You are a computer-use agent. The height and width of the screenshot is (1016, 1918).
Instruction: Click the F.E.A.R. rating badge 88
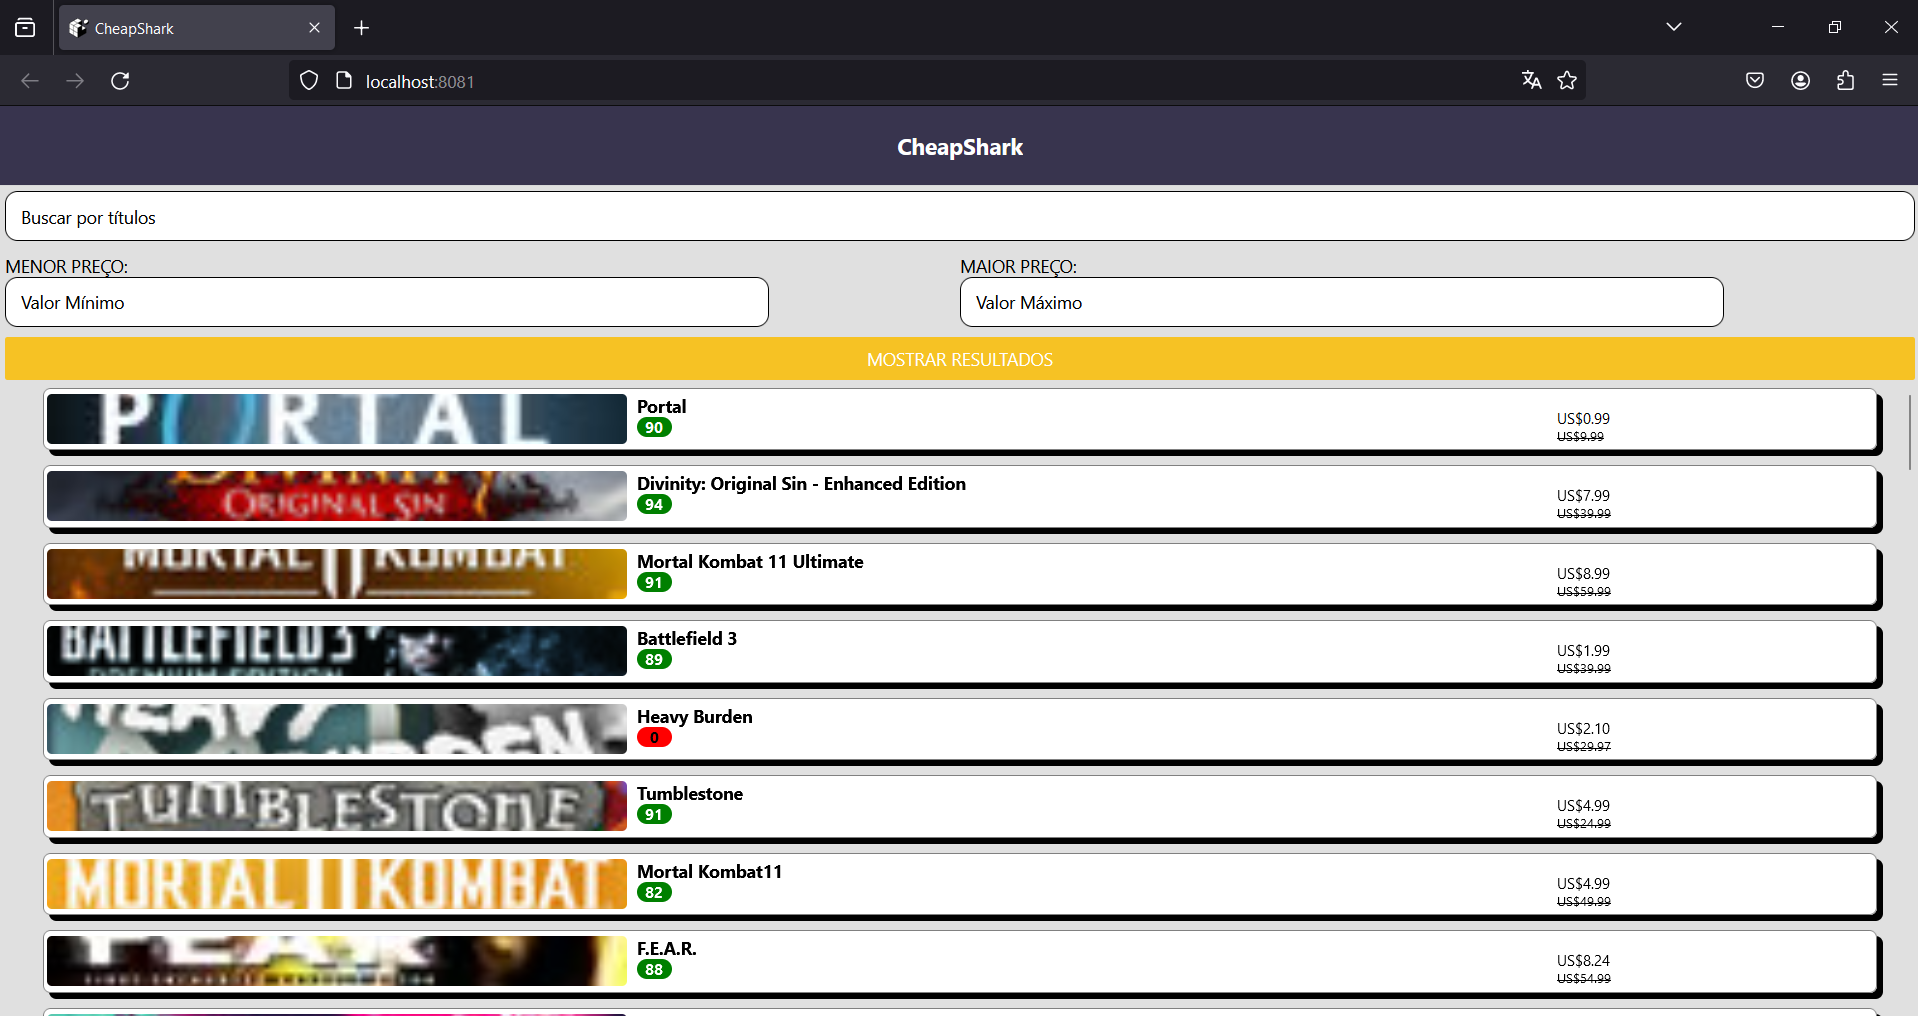tap(654, 970)
